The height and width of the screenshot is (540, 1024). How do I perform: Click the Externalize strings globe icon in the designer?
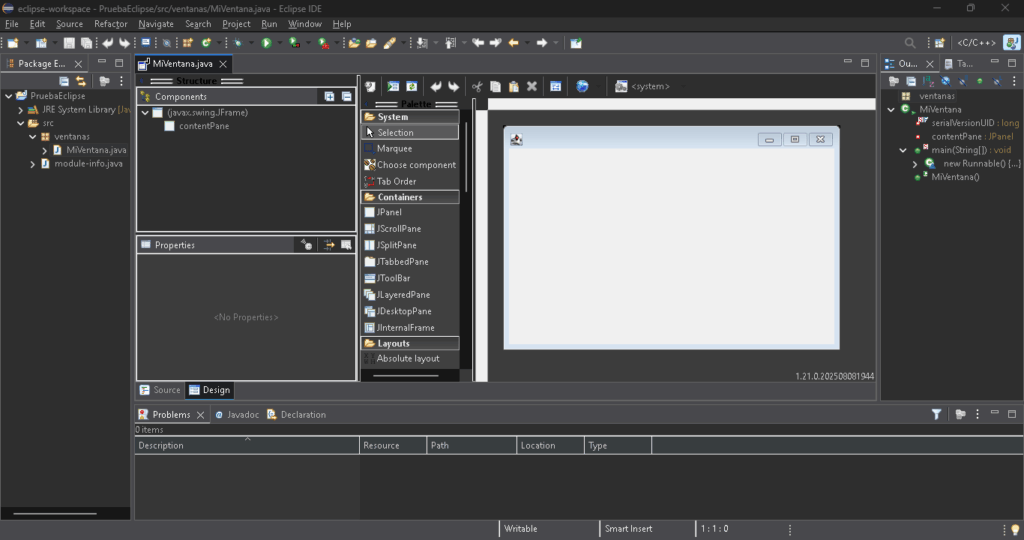click(583, 86)
